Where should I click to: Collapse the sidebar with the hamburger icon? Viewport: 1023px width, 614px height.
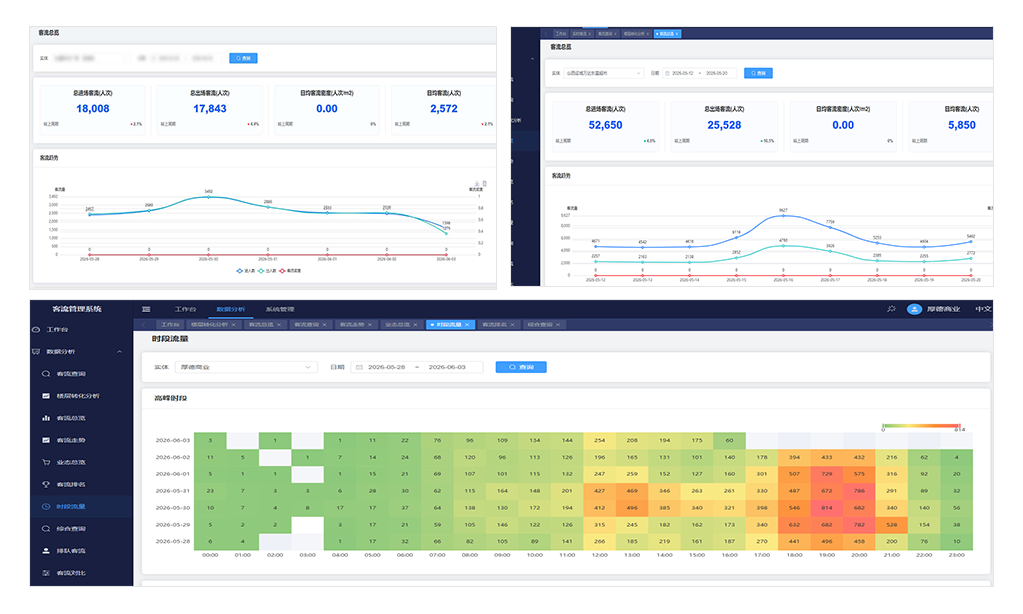point(146,309)
